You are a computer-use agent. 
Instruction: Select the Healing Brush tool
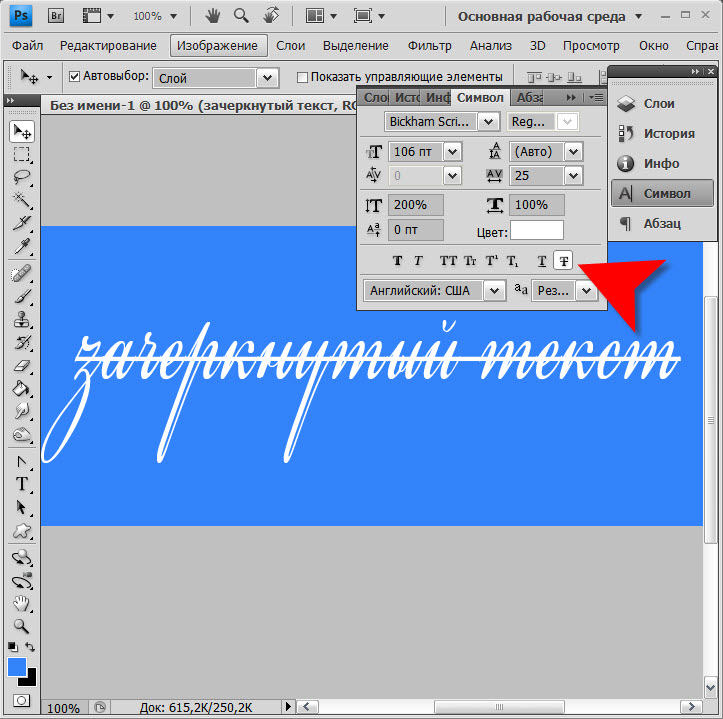[x=21, y=273]
